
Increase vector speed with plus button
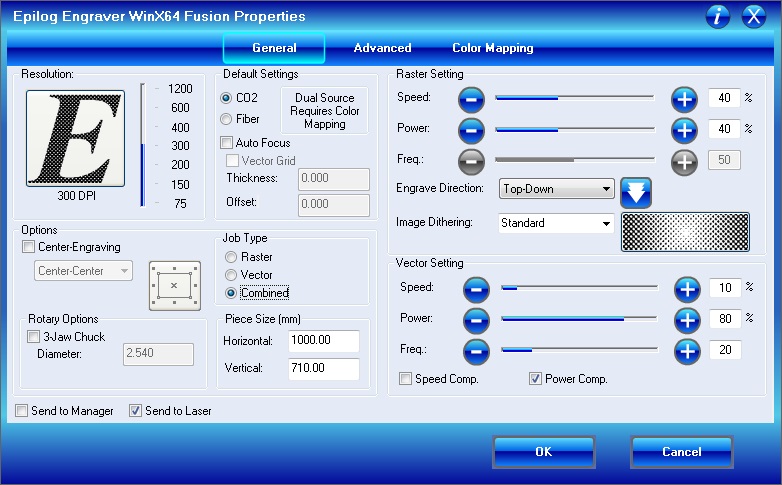[x=687, y=290]
